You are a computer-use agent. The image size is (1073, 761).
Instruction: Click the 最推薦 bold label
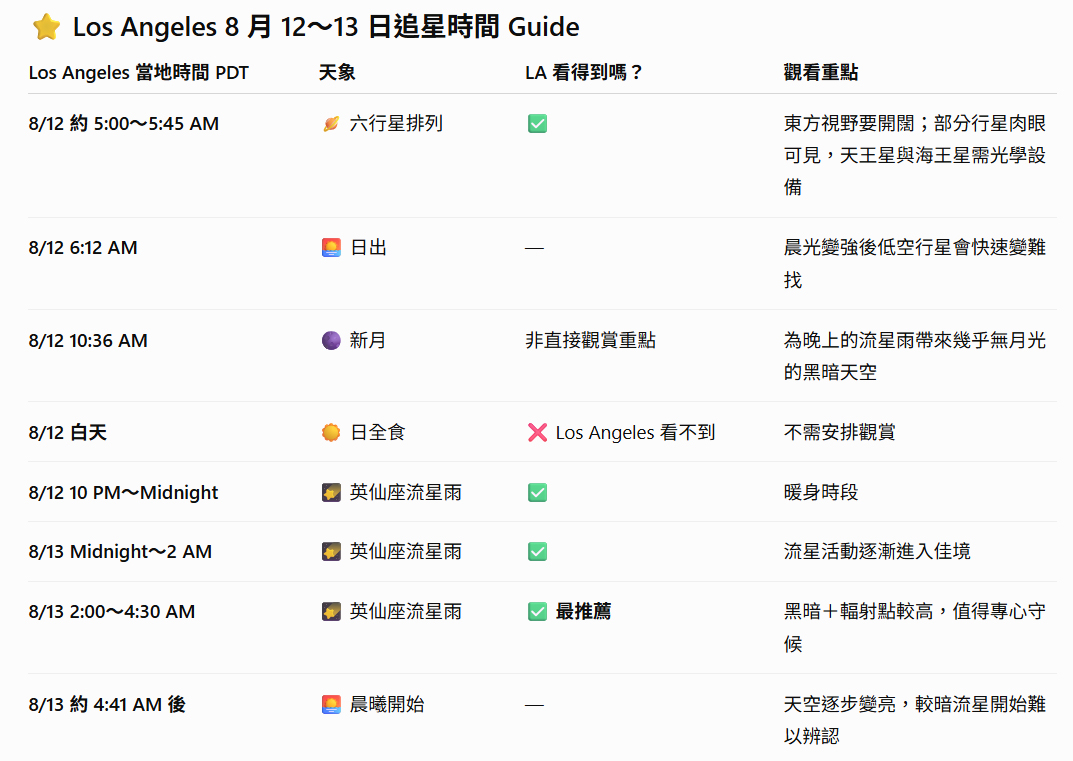[x=583, y=612]
